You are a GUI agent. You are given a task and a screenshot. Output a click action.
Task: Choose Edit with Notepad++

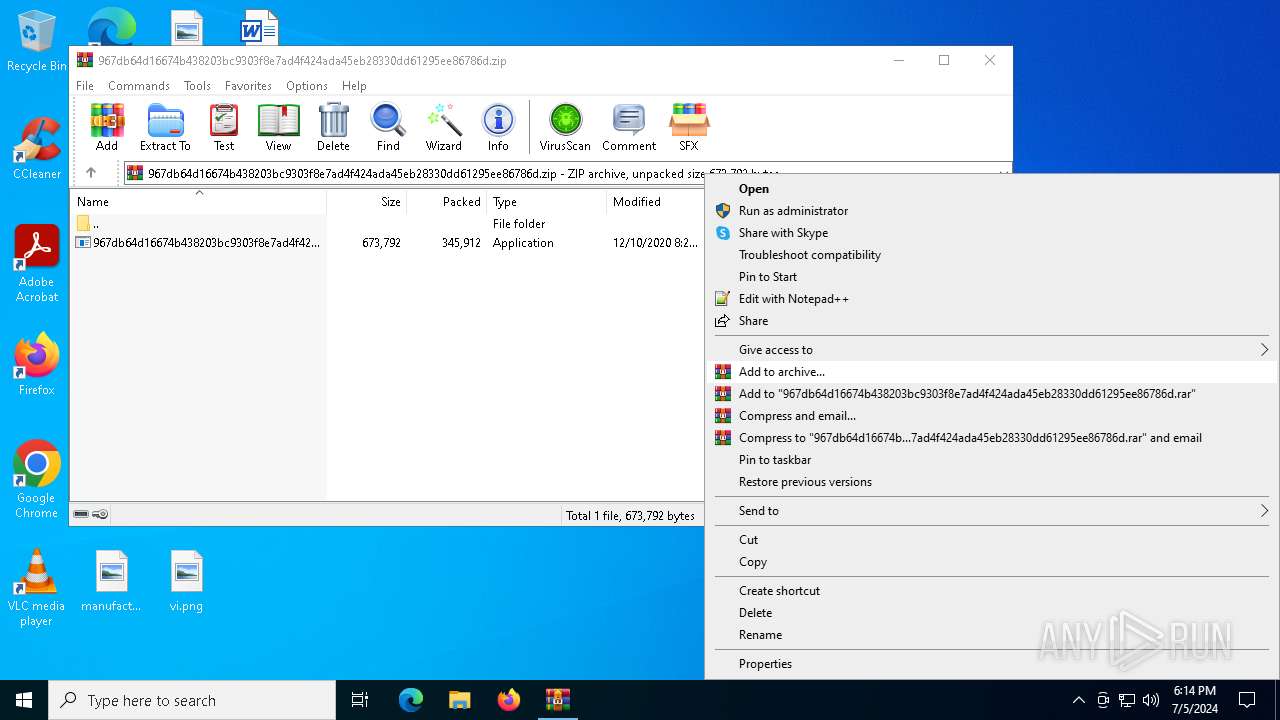pyautogui.click(x=992, y=298)
